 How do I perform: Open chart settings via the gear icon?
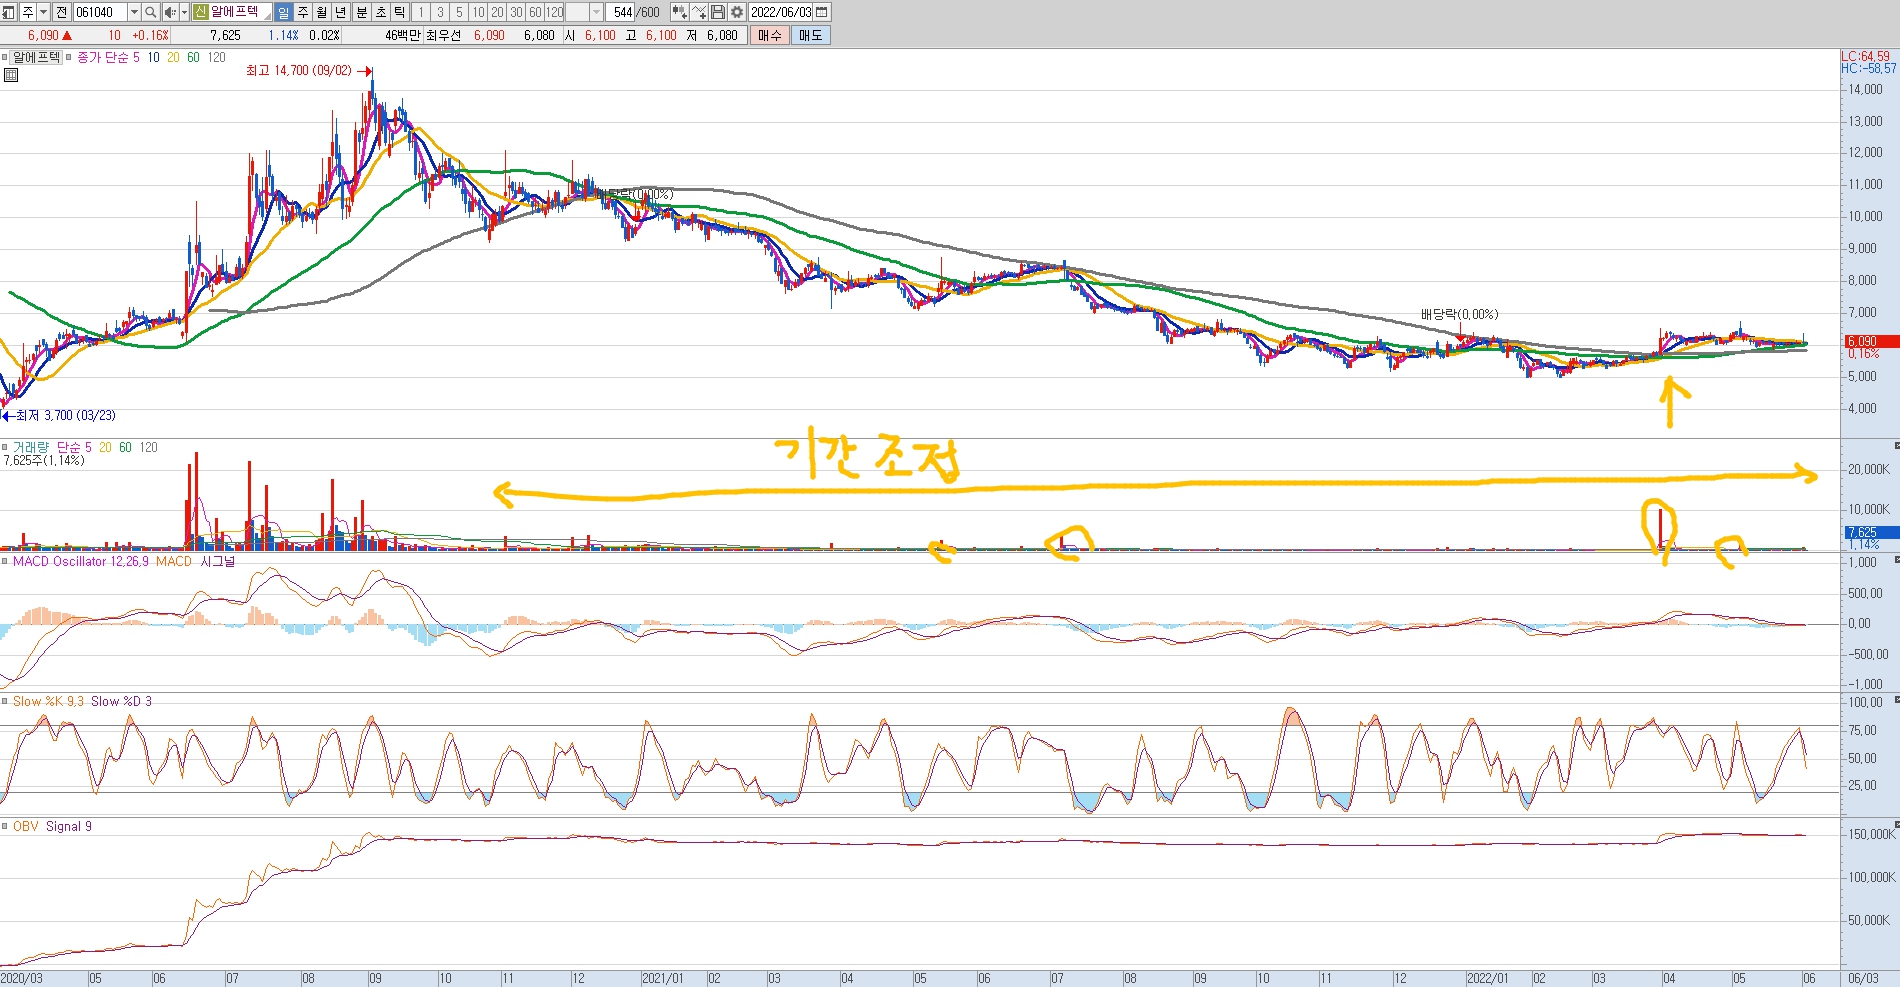pyautogui.click(x=737, y=12)
